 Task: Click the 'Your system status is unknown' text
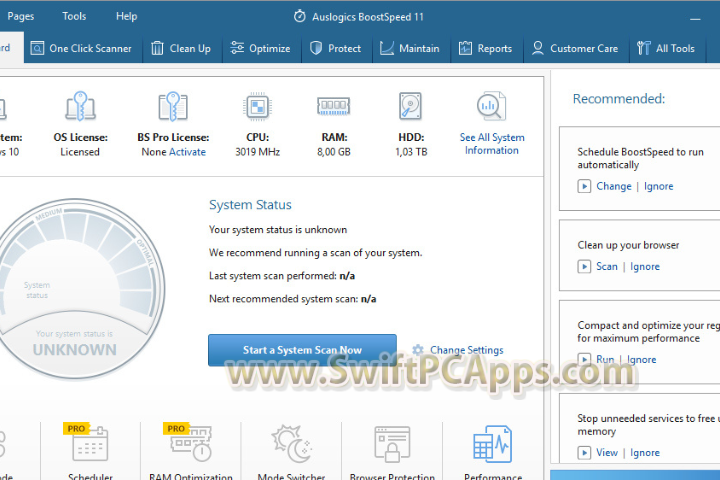(278, 230)
